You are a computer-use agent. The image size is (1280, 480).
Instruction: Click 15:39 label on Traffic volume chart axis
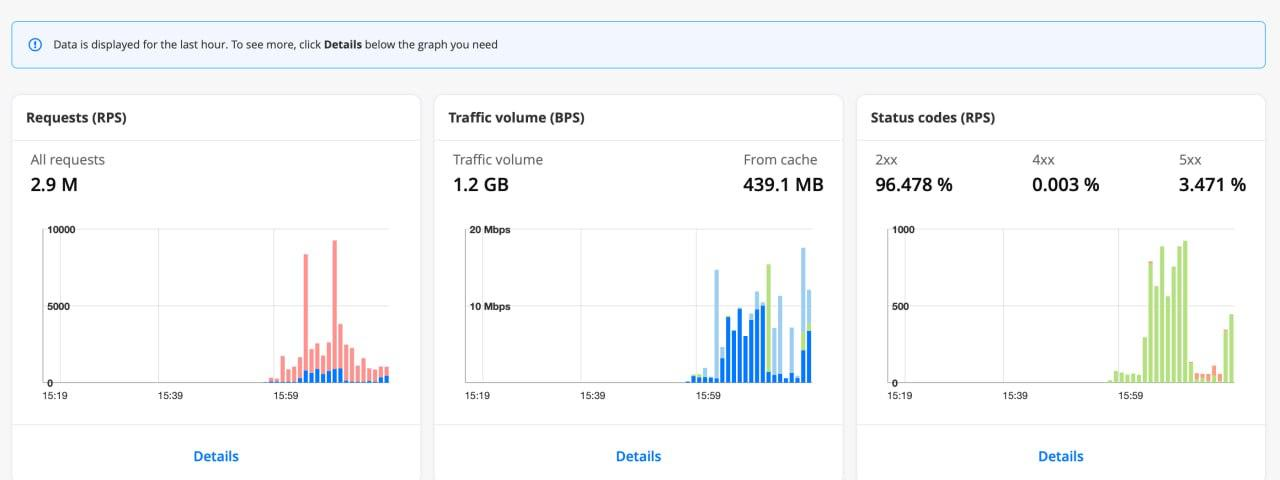(x=593, y=396)
